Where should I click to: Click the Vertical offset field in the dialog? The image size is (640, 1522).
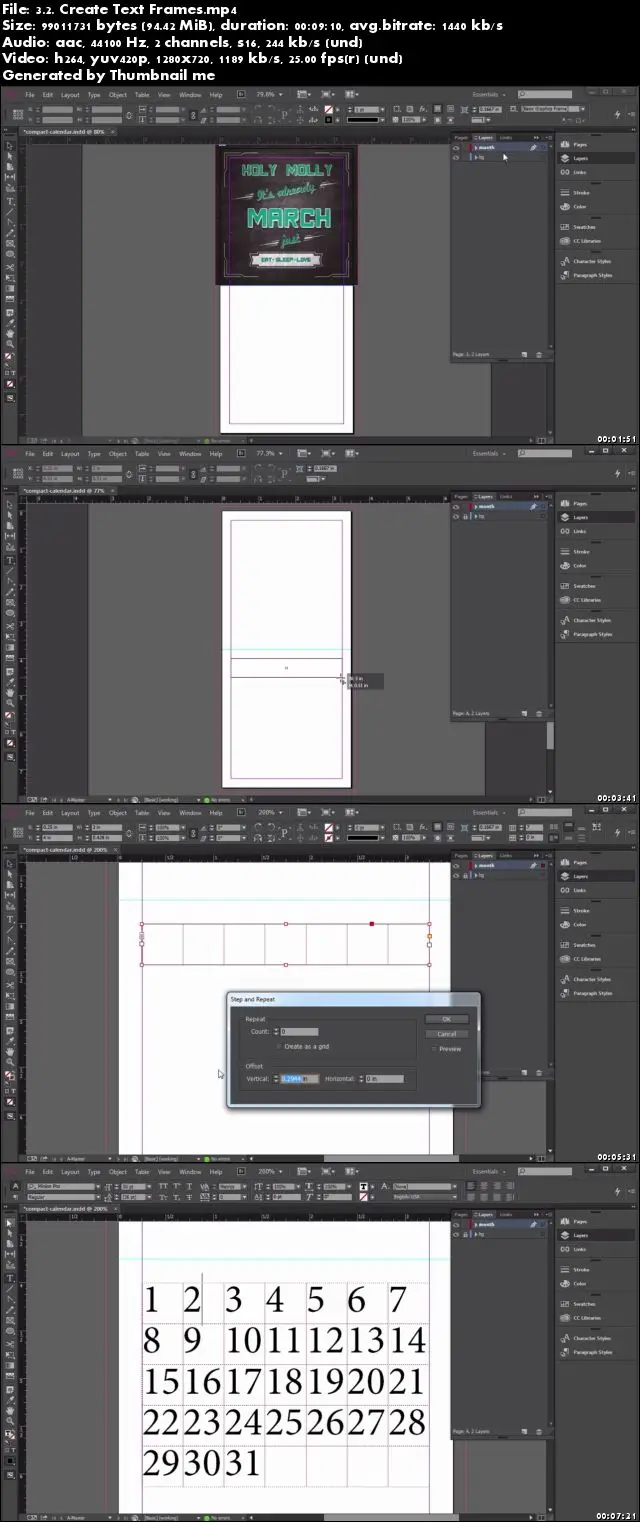point(300,1079)
